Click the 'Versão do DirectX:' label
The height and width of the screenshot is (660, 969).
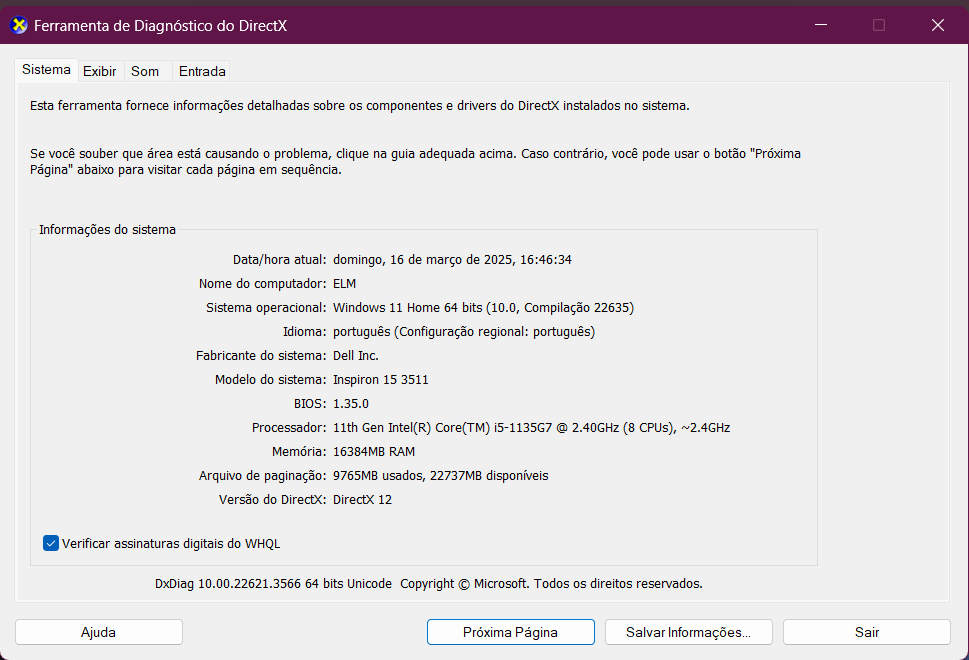(x=273, y=500)
